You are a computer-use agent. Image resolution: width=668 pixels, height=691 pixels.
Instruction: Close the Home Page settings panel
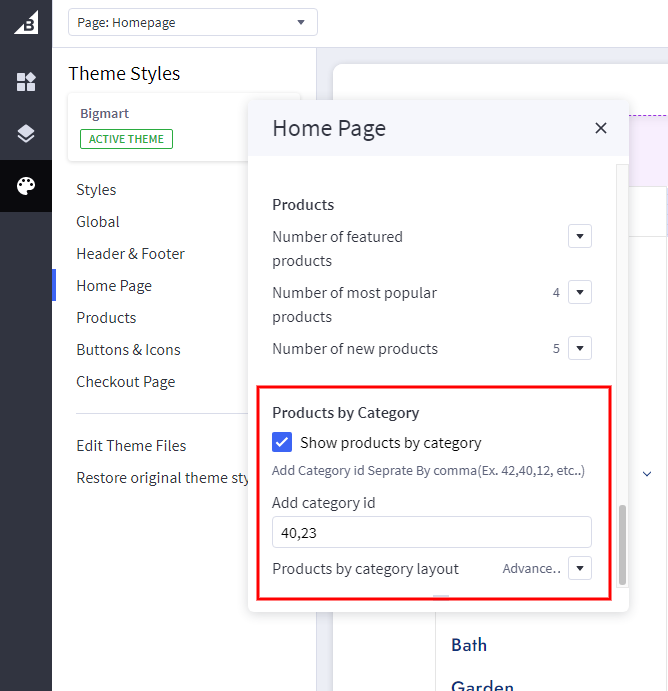coord(600,128)
